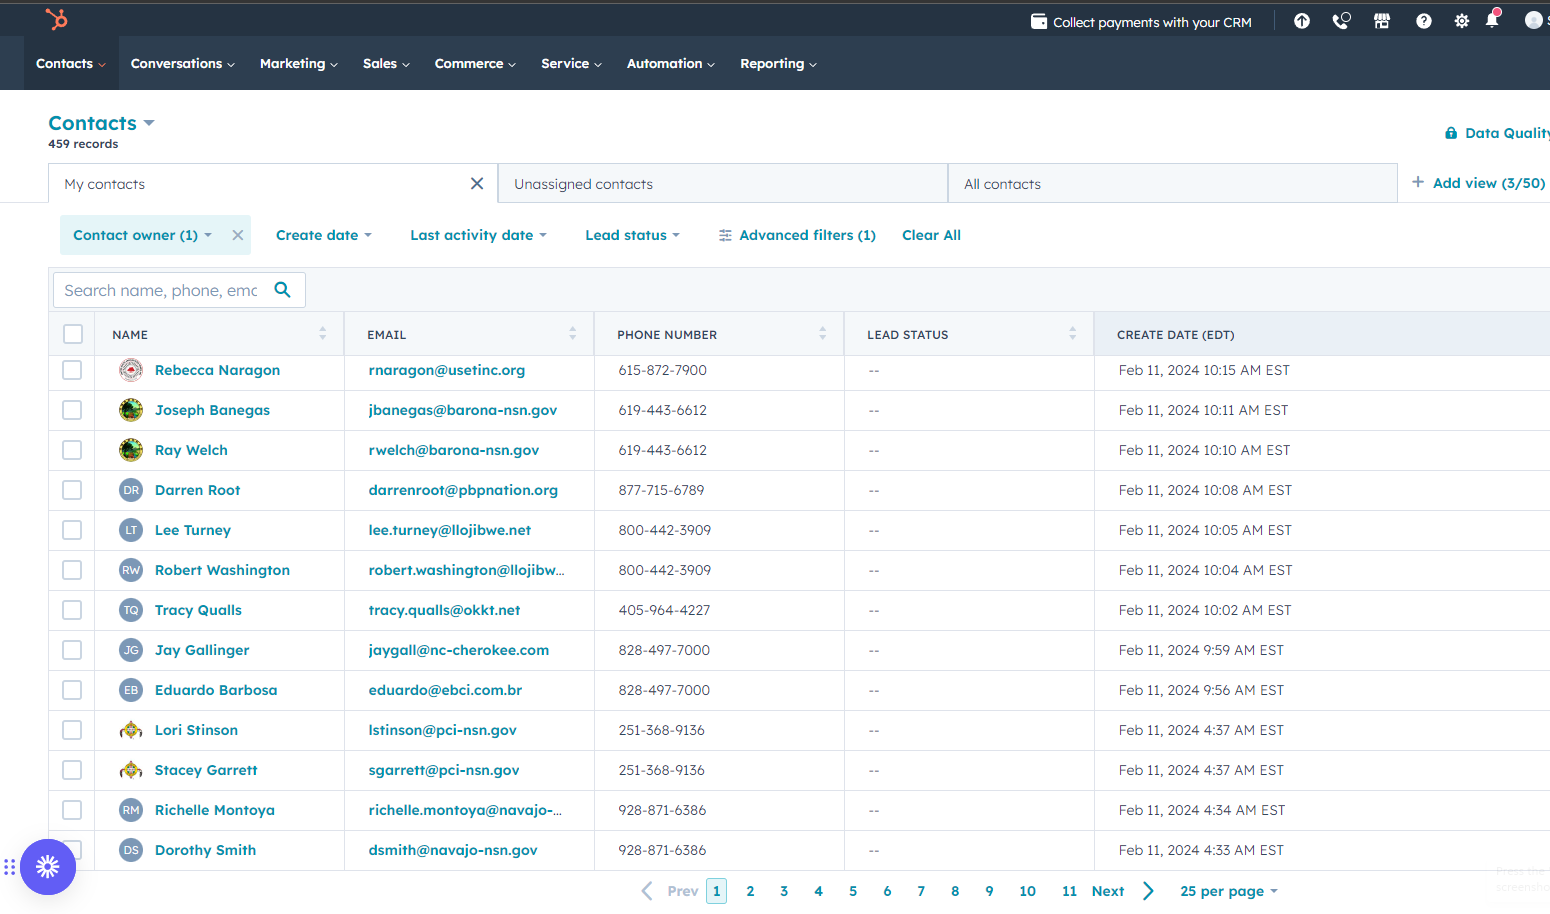Check the box for Richelle Montoya
Viewport: 1550px width, 914px height.
point(72,810)
